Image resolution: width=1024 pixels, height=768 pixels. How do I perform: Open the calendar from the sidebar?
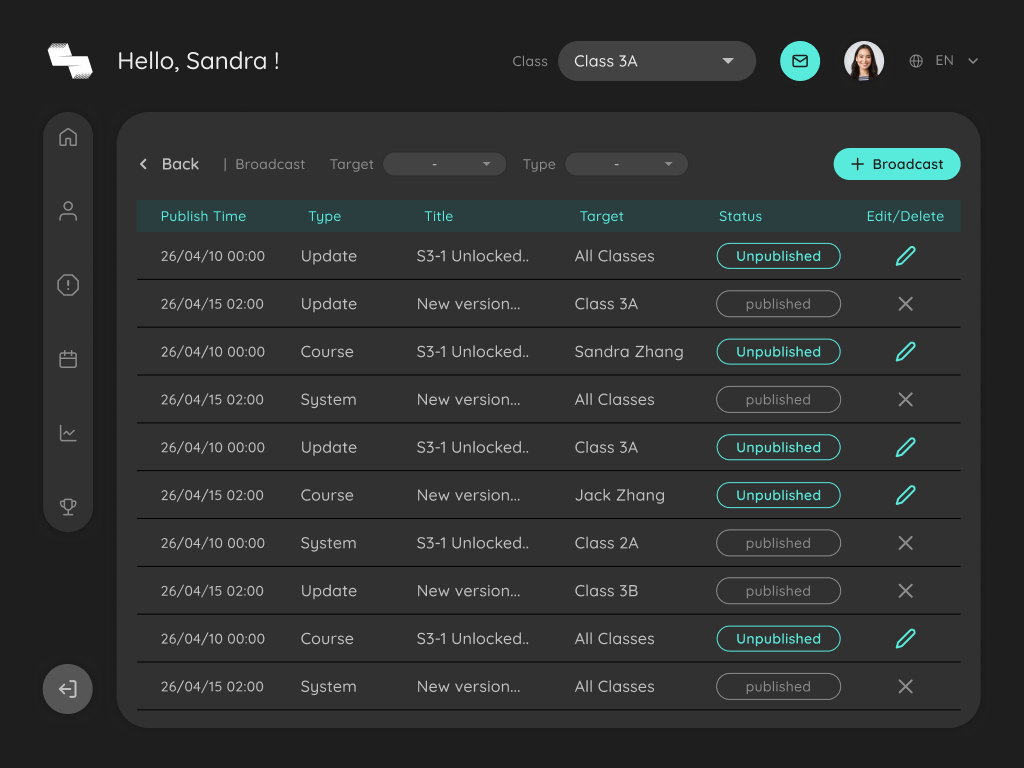coord(68,359)
